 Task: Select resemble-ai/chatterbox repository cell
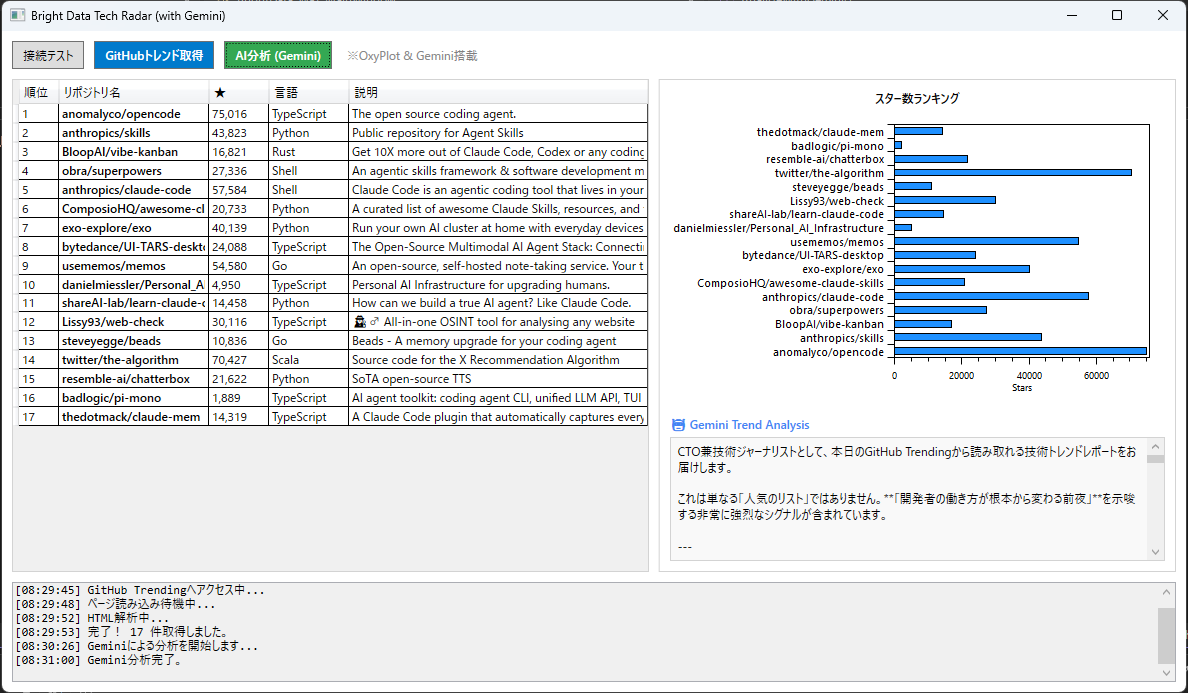[x=133, y=379]
